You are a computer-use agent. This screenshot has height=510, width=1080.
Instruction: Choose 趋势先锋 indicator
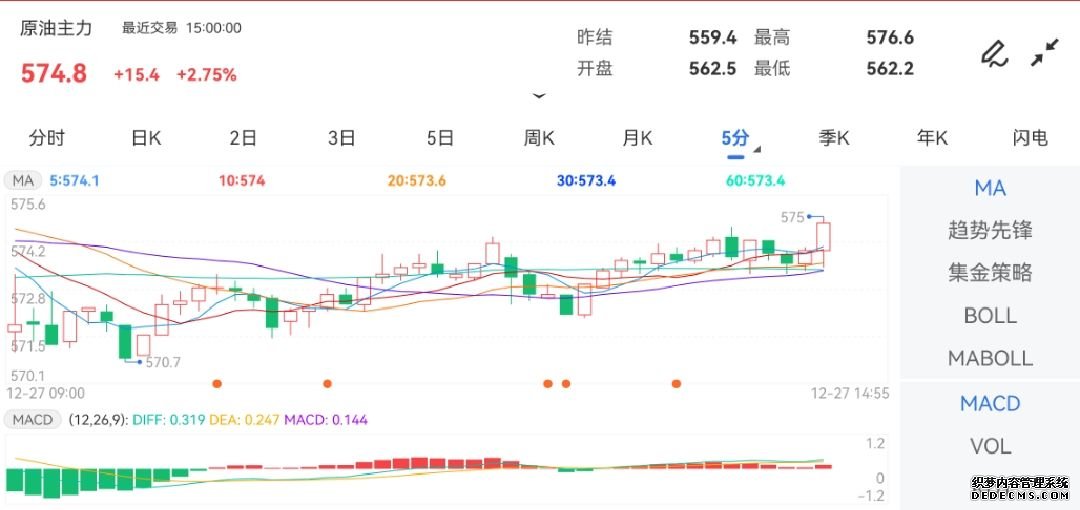pyautogui.click(x=990, y=230)
